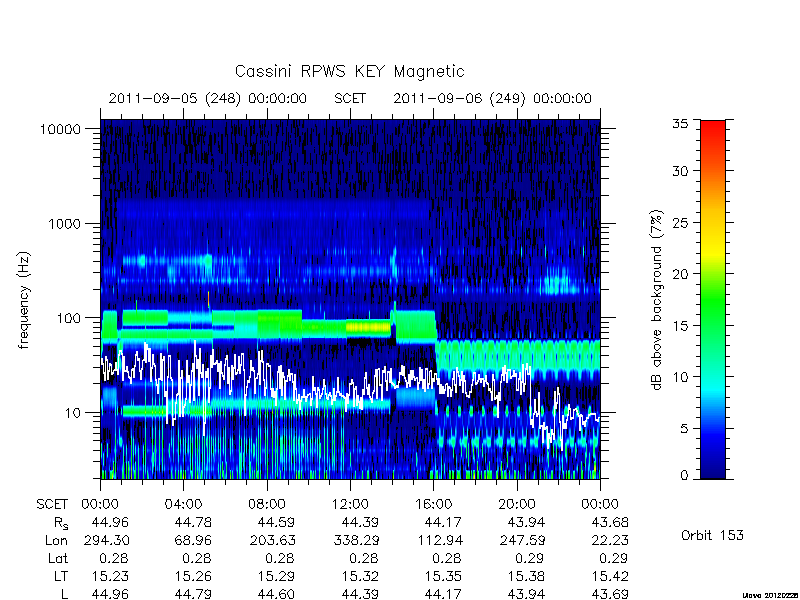Click the "SCET" label between the top dates
The width and height of the screenshot is (800, 600).
350,98
